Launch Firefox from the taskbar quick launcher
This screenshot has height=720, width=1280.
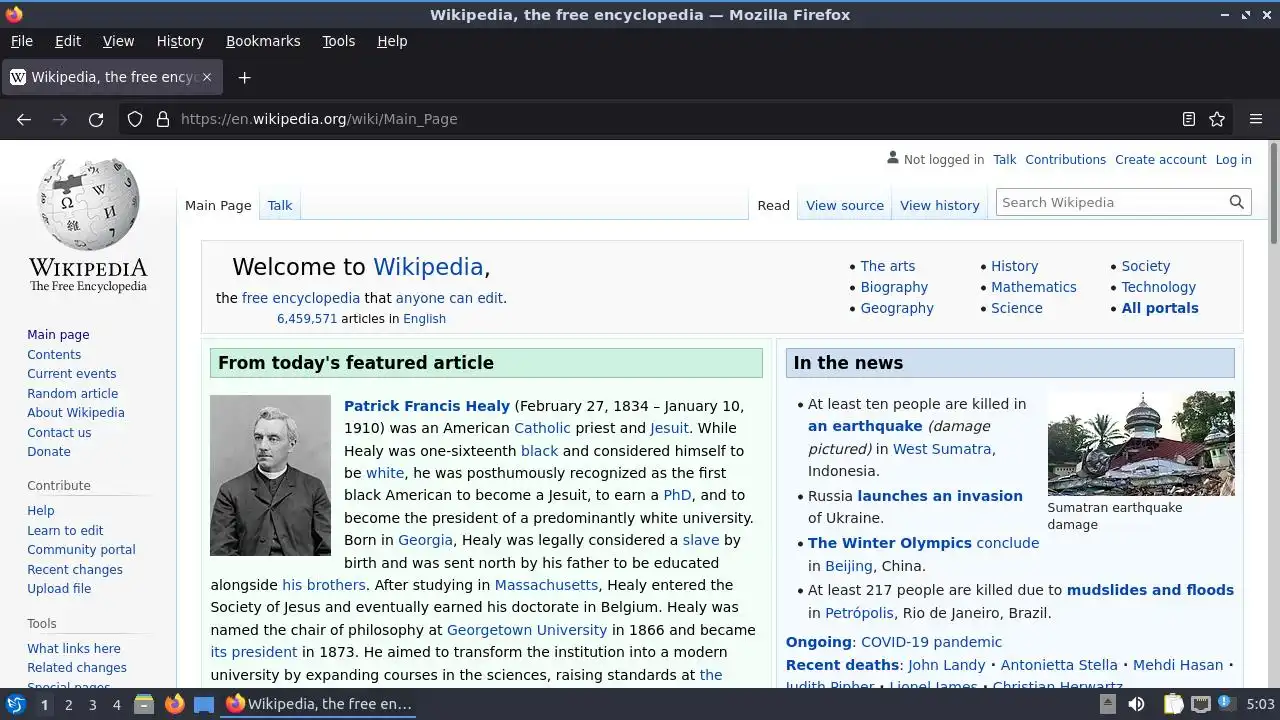coord(174,704)
